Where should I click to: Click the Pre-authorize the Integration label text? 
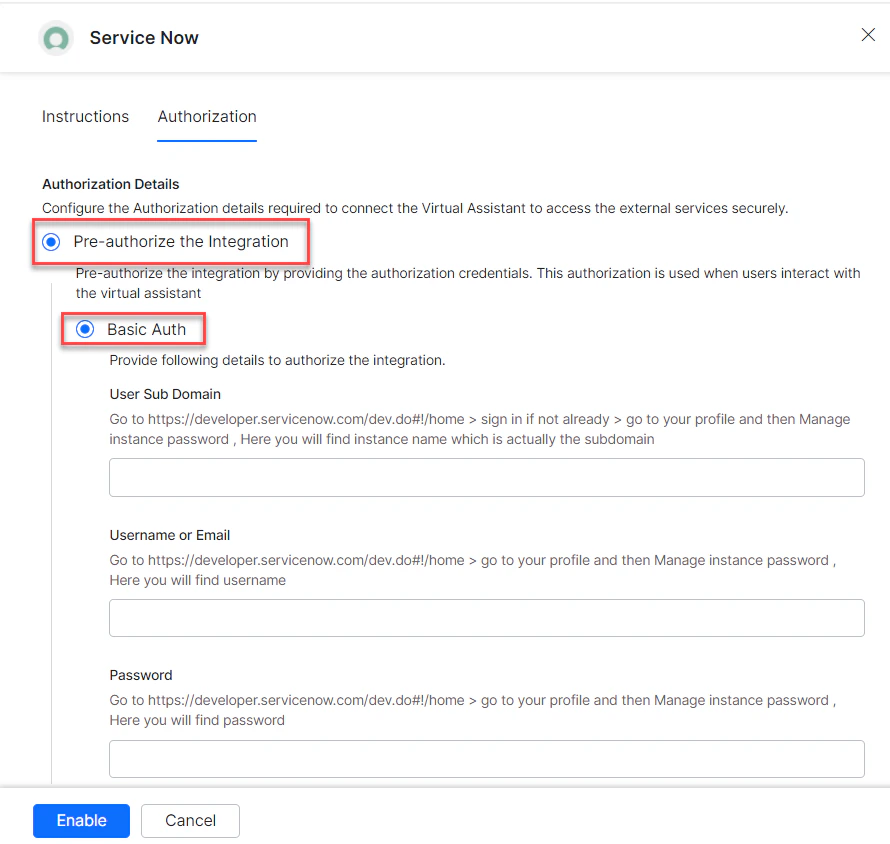pyautogui.click(x=184, y=241)
